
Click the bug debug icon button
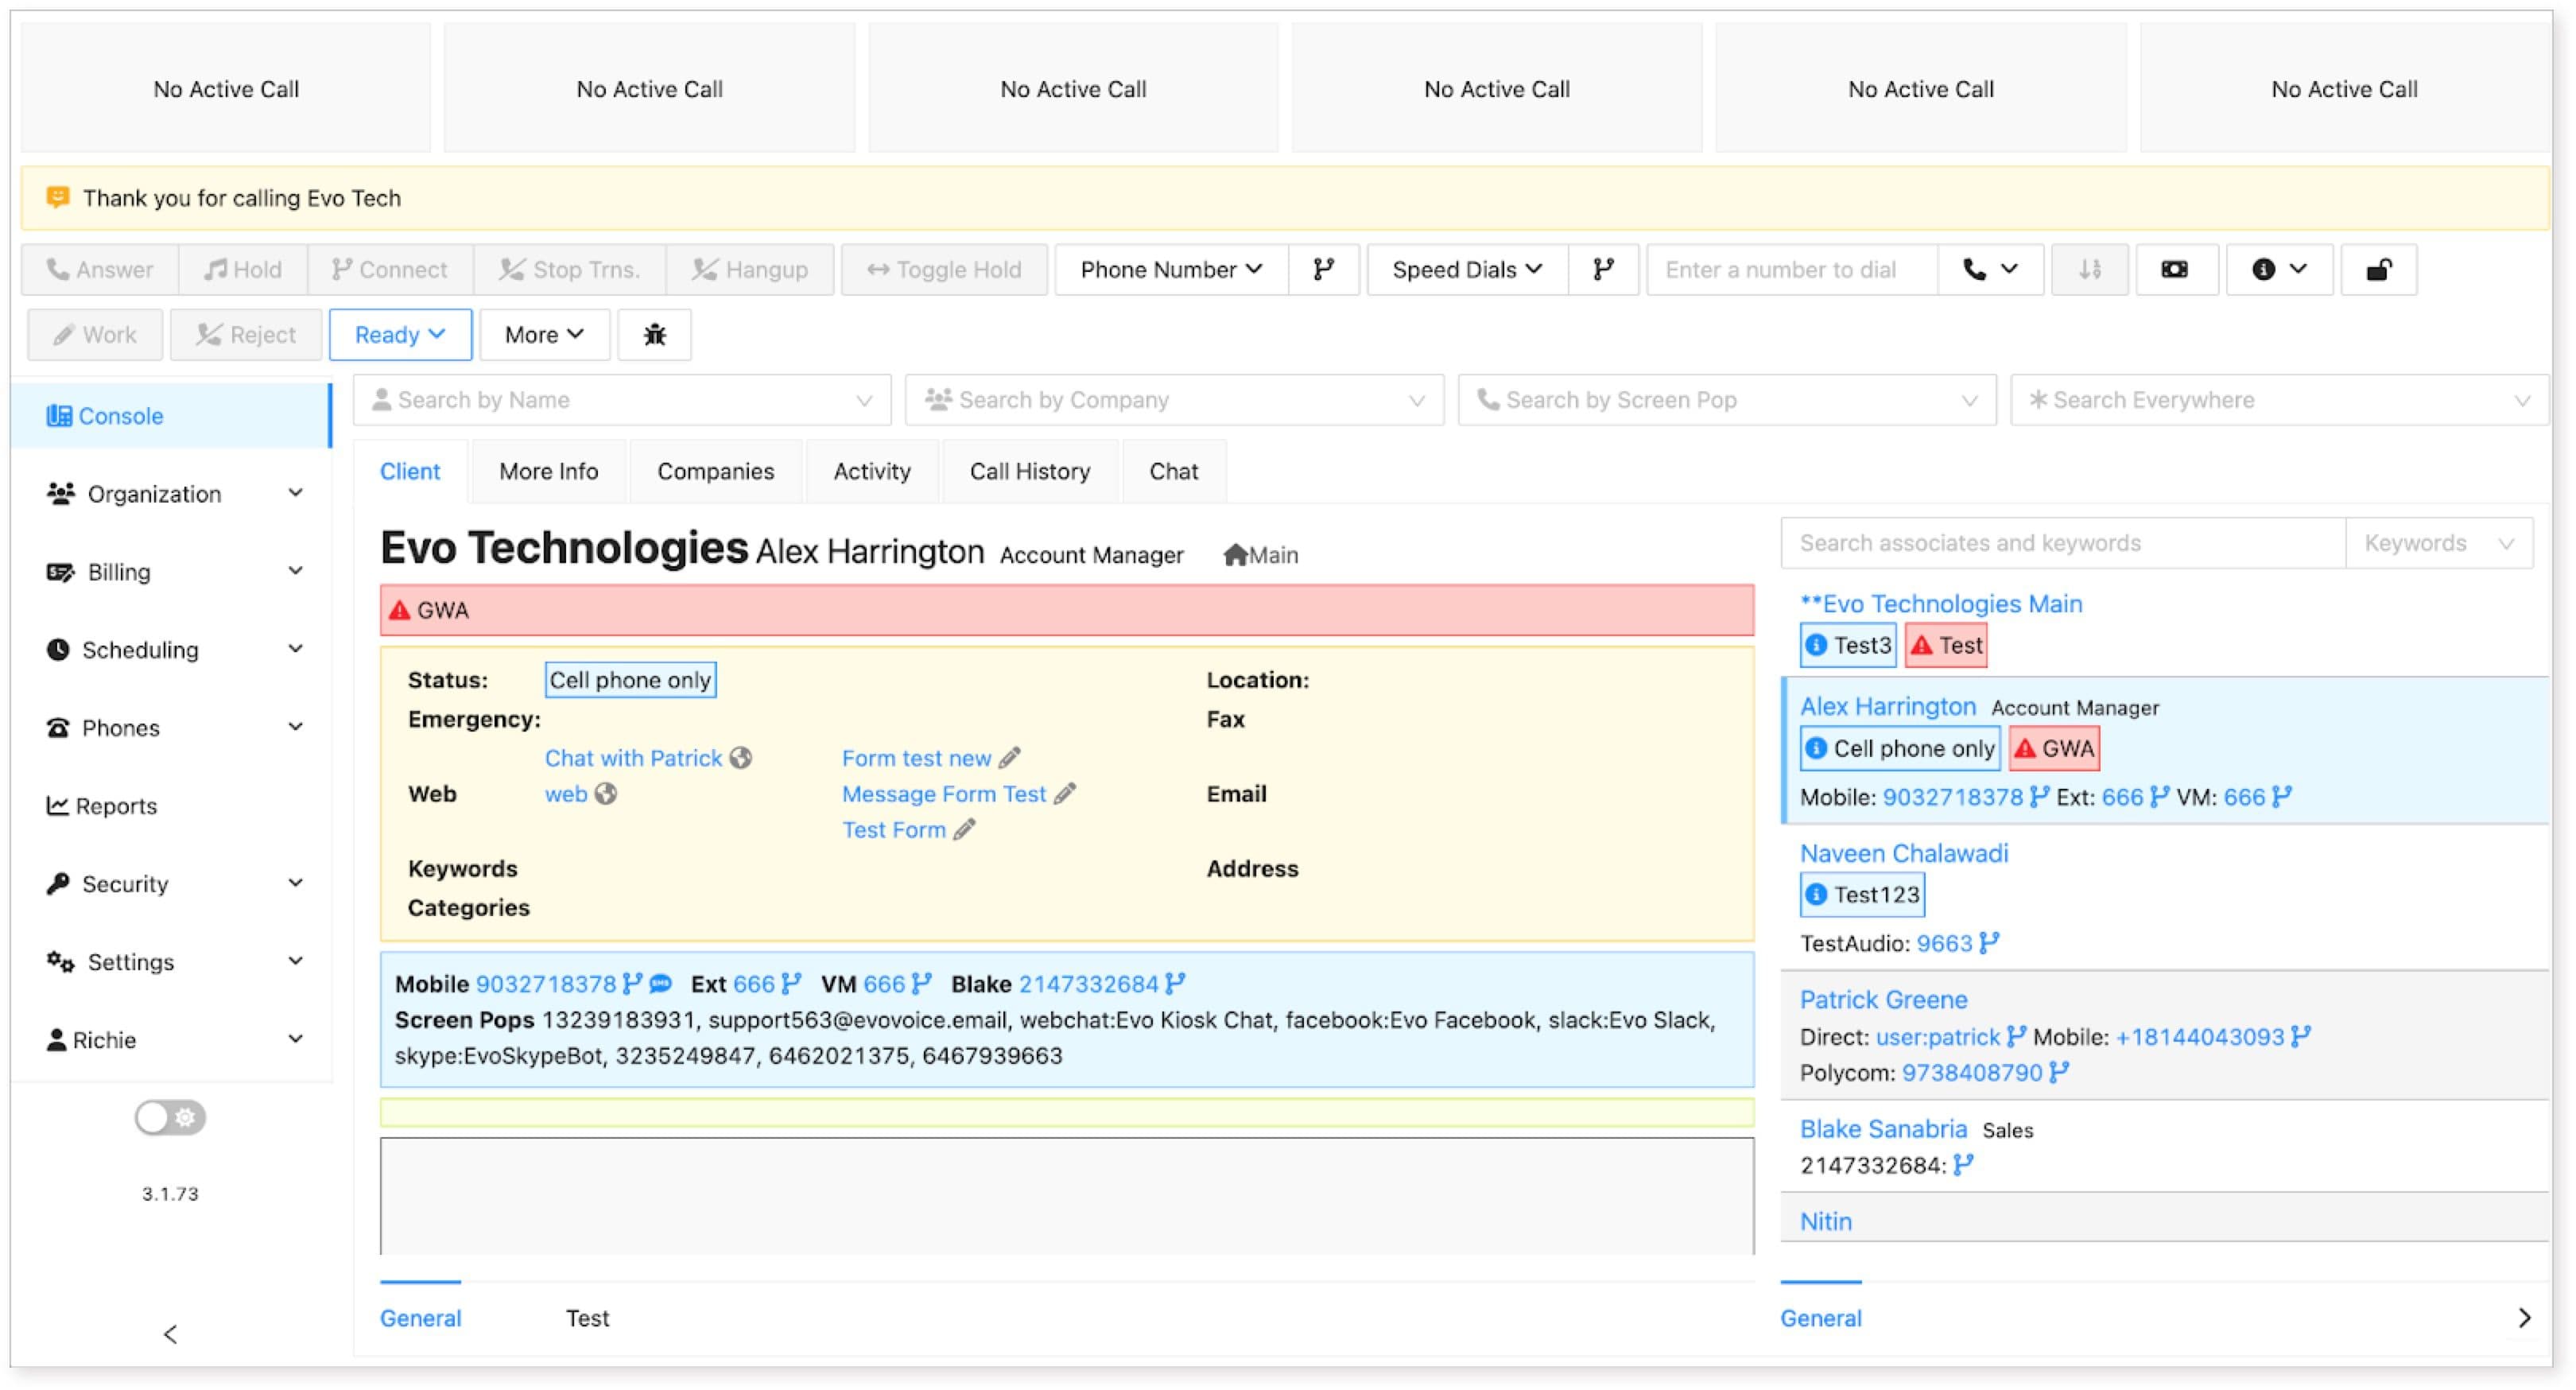pyautogui.click(x=654, y=334)
